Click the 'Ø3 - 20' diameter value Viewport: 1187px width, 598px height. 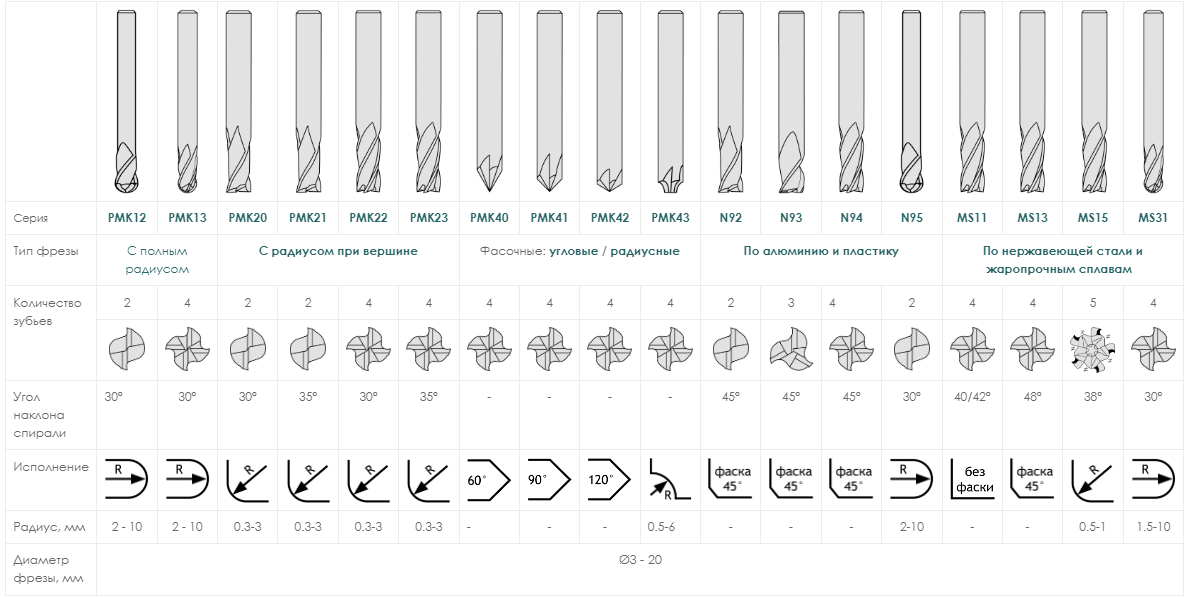640,560
